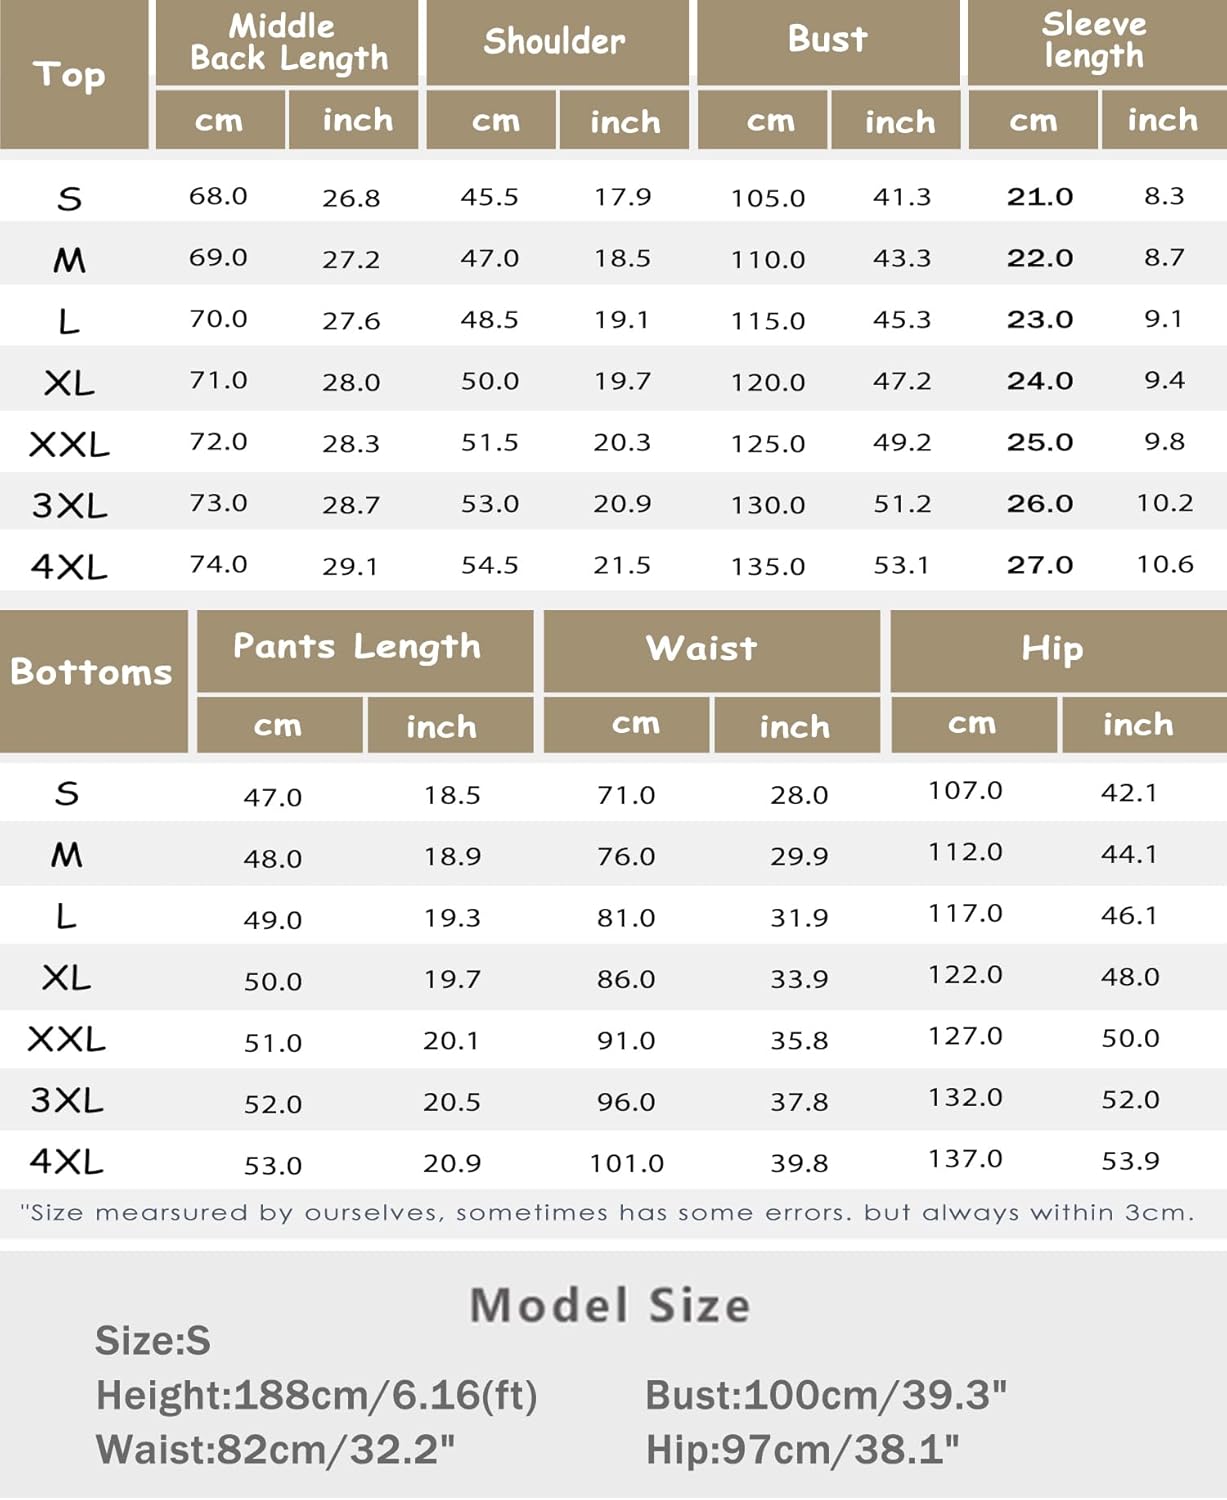The height and width of the screenshot is (1500, 1227).
Task: Click the model Height 188cm text
Action: [316, 1395]
